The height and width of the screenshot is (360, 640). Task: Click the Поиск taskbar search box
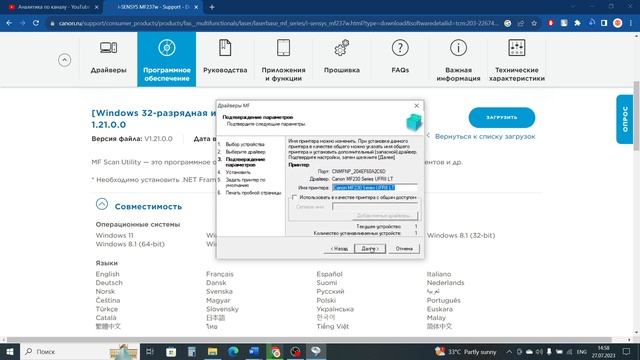pos(80,351)
